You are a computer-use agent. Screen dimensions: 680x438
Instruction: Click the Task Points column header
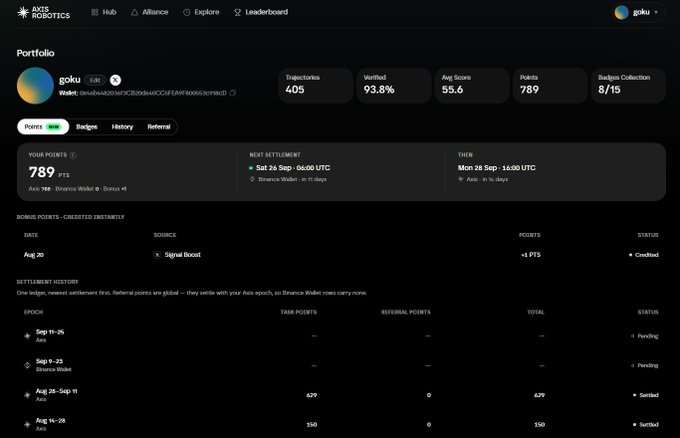point(298,312)
